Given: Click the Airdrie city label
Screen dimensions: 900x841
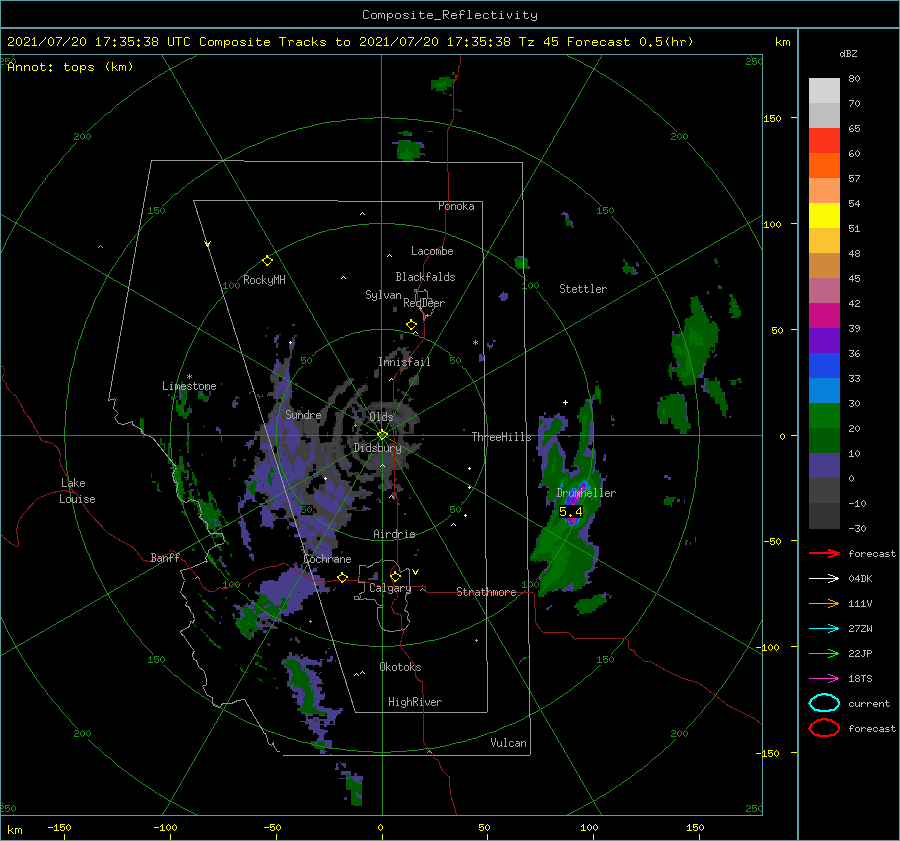Looking at the screenshot, I should coord(394,534).
